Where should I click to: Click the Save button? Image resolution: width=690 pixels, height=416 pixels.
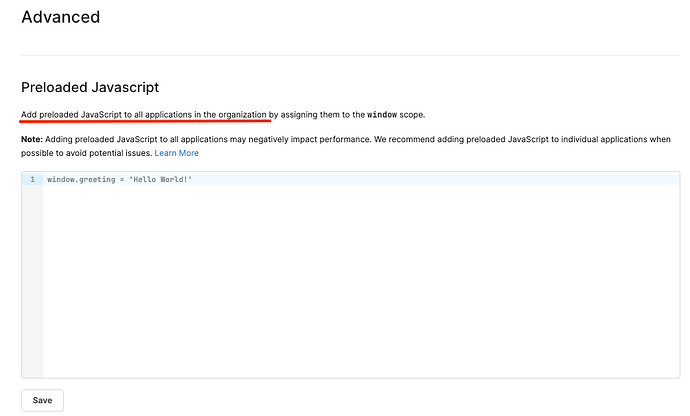(x=42, y=400)
